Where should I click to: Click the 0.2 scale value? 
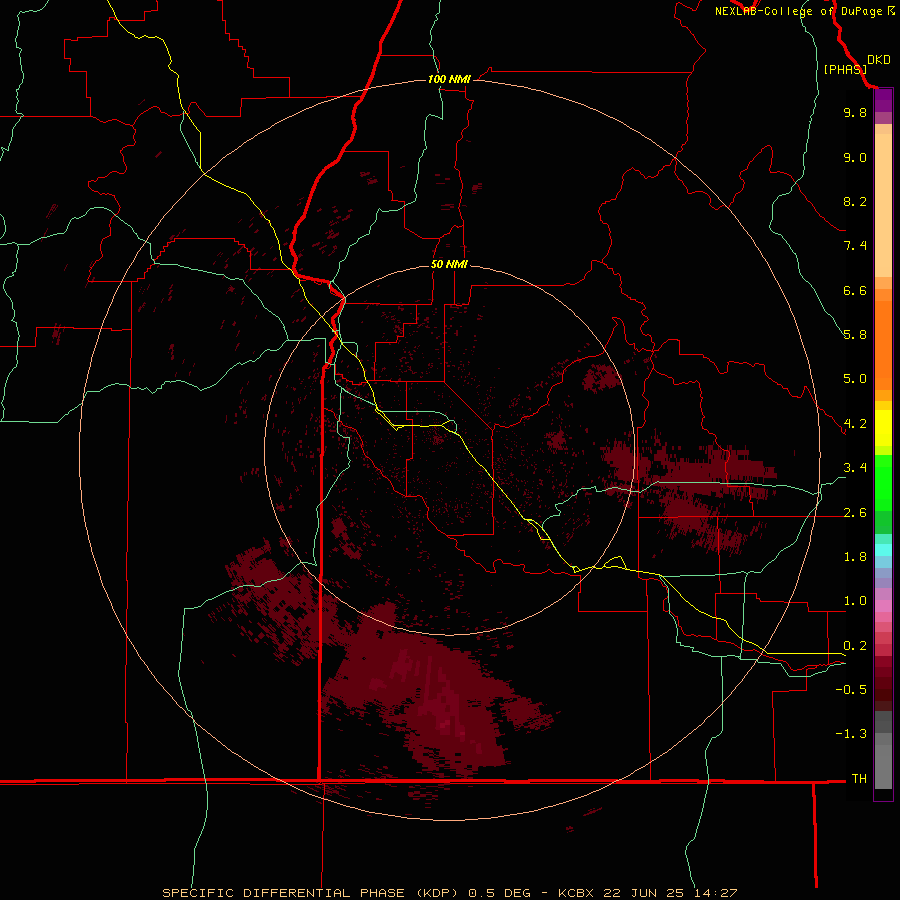pyautogui.click(x=855, y=646)
